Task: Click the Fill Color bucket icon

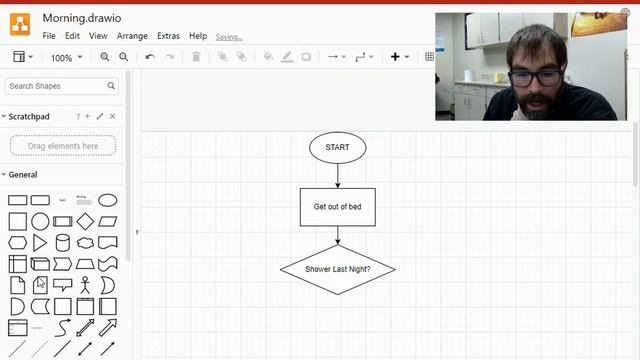Action: 268,57
